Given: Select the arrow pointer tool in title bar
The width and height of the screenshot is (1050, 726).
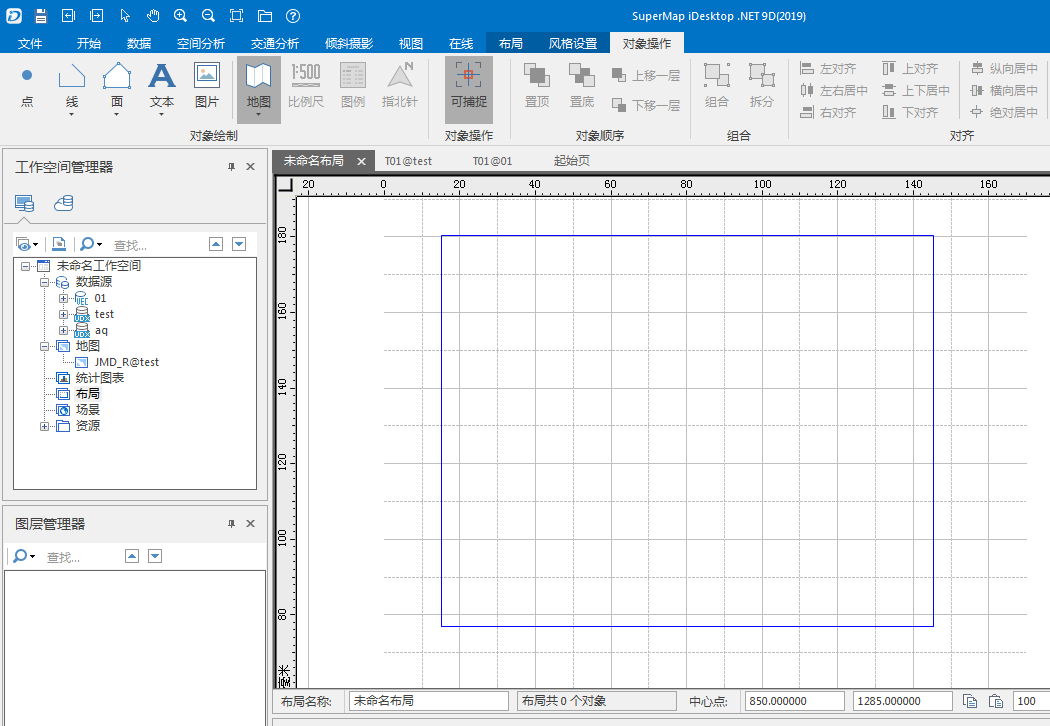Looking at the screenshot, I should coord(125,15).
